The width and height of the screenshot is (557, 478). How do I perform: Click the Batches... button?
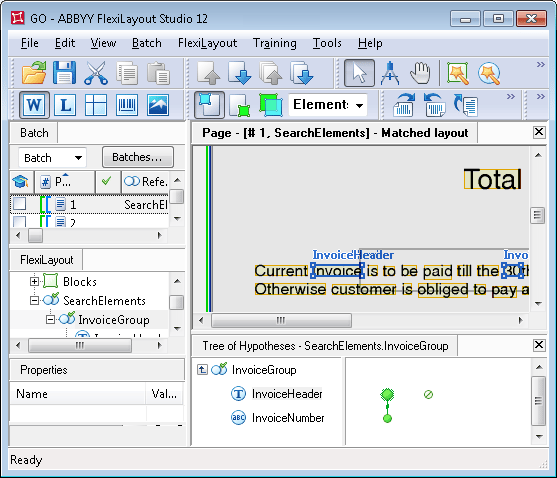click(x=138, y=157)
